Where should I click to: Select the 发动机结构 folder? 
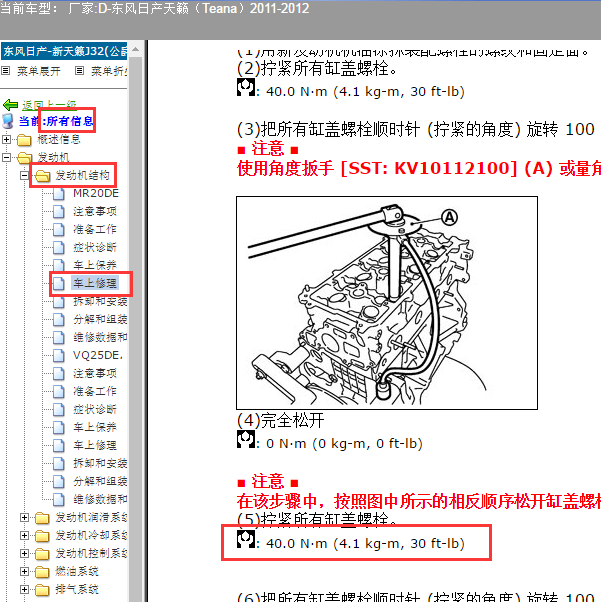point(83,175)
